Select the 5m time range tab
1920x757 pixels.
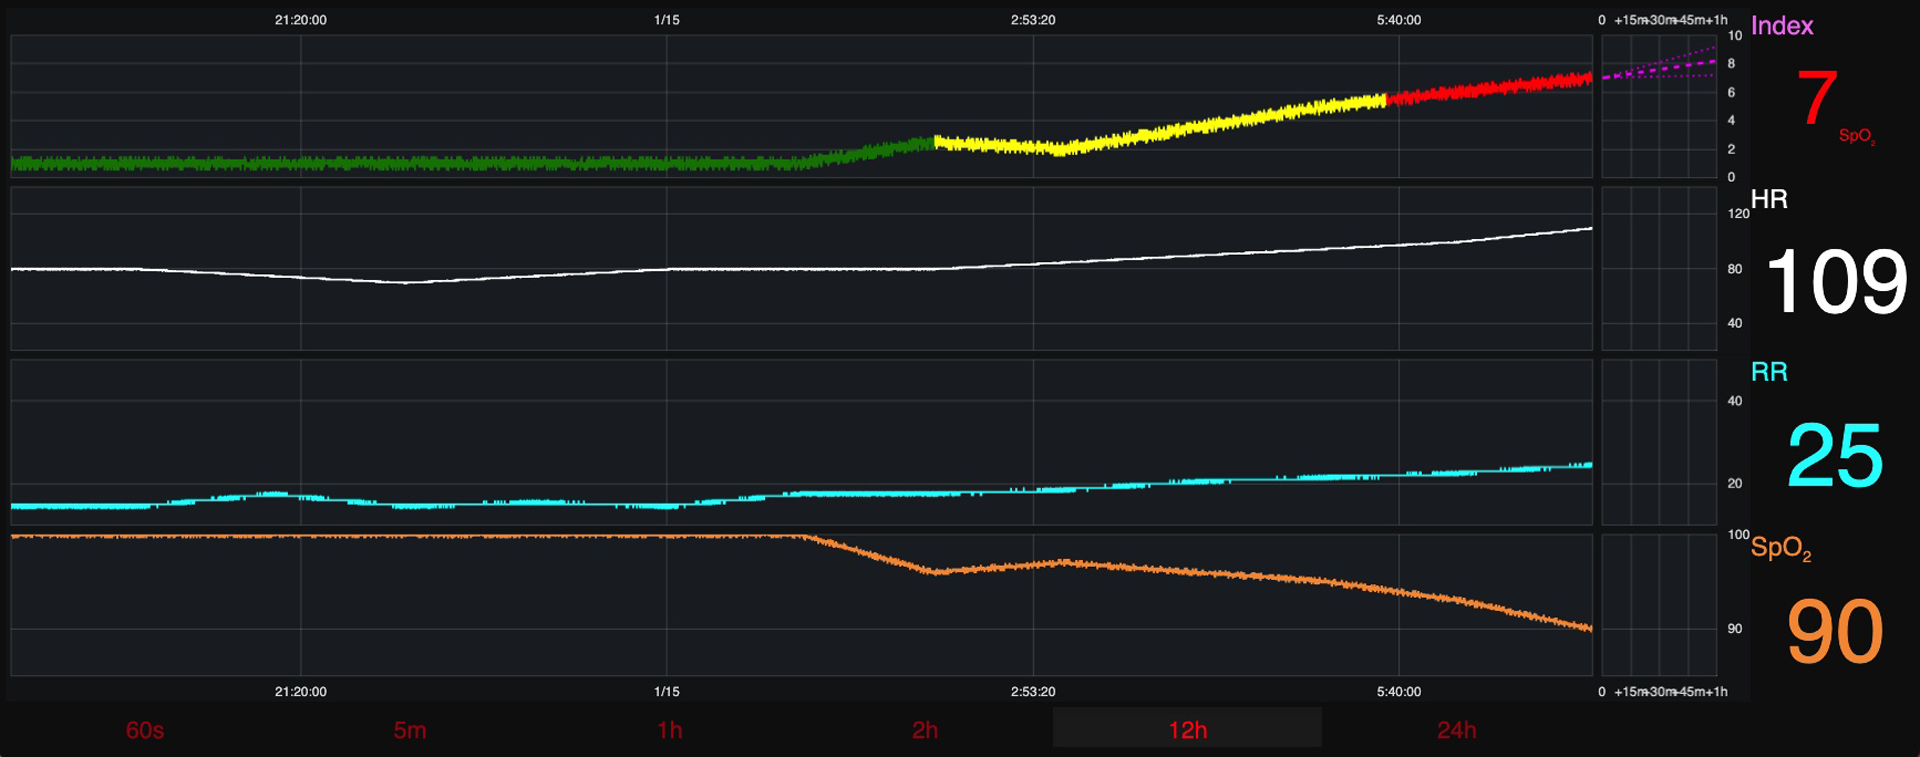coord(410,730)
